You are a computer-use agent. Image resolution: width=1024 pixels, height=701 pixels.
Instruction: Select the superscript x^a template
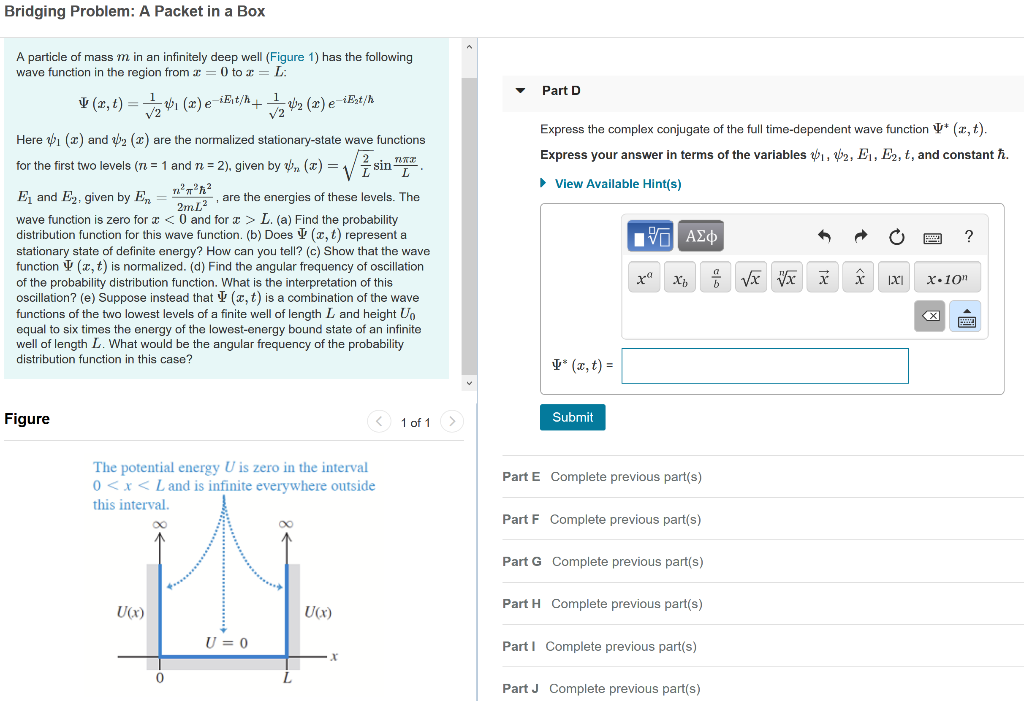point(644,277)
